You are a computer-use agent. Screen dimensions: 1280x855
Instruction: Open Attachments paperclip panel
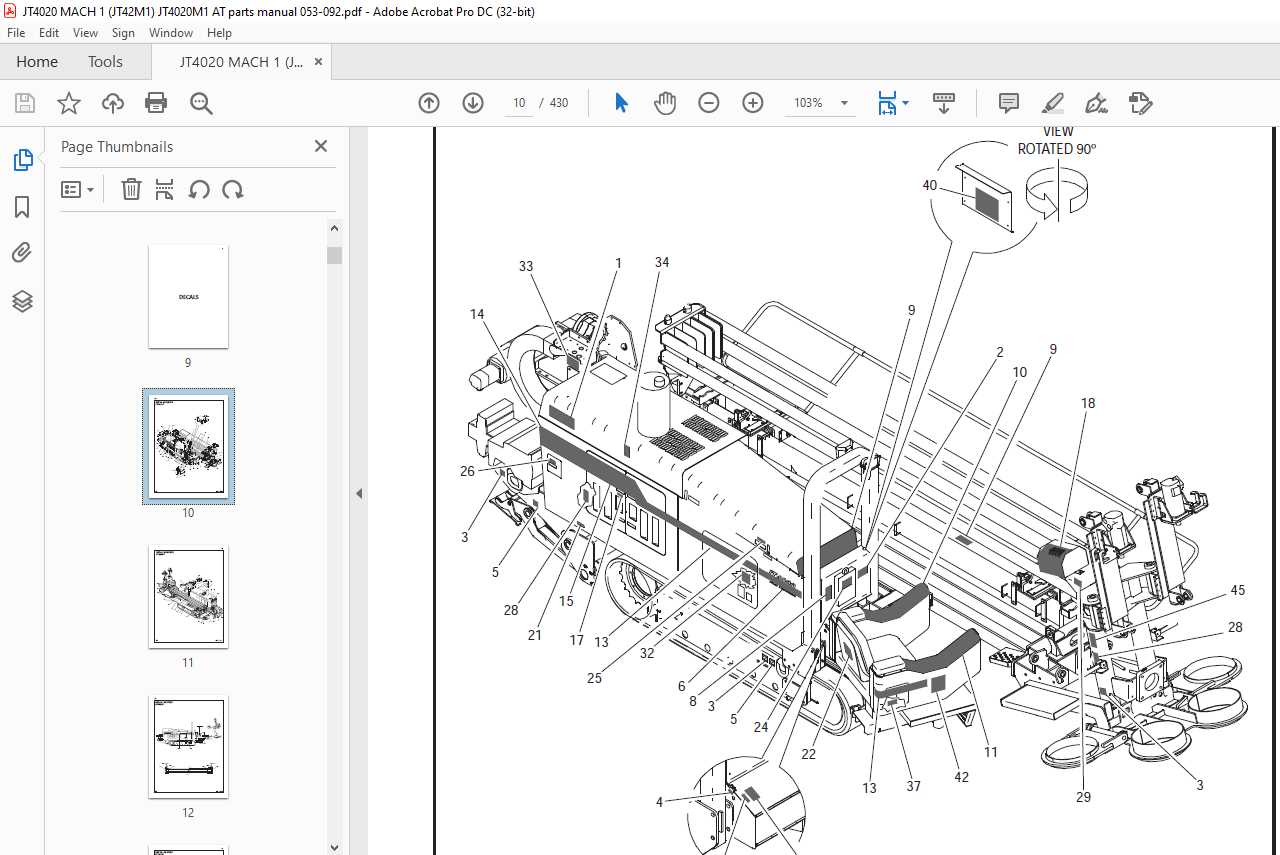22,253
